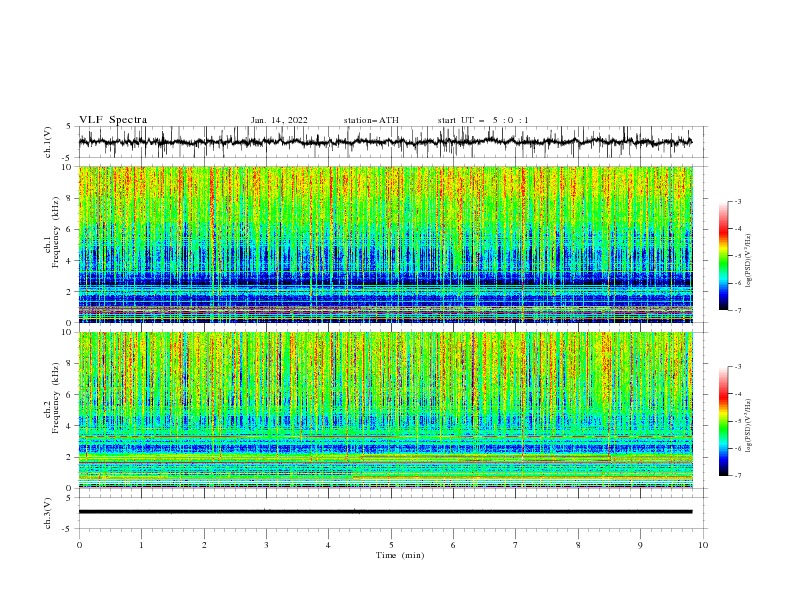Click the ch.1 PSD color scale bar
The image size is (792, 612).
[x=723, y=256]
